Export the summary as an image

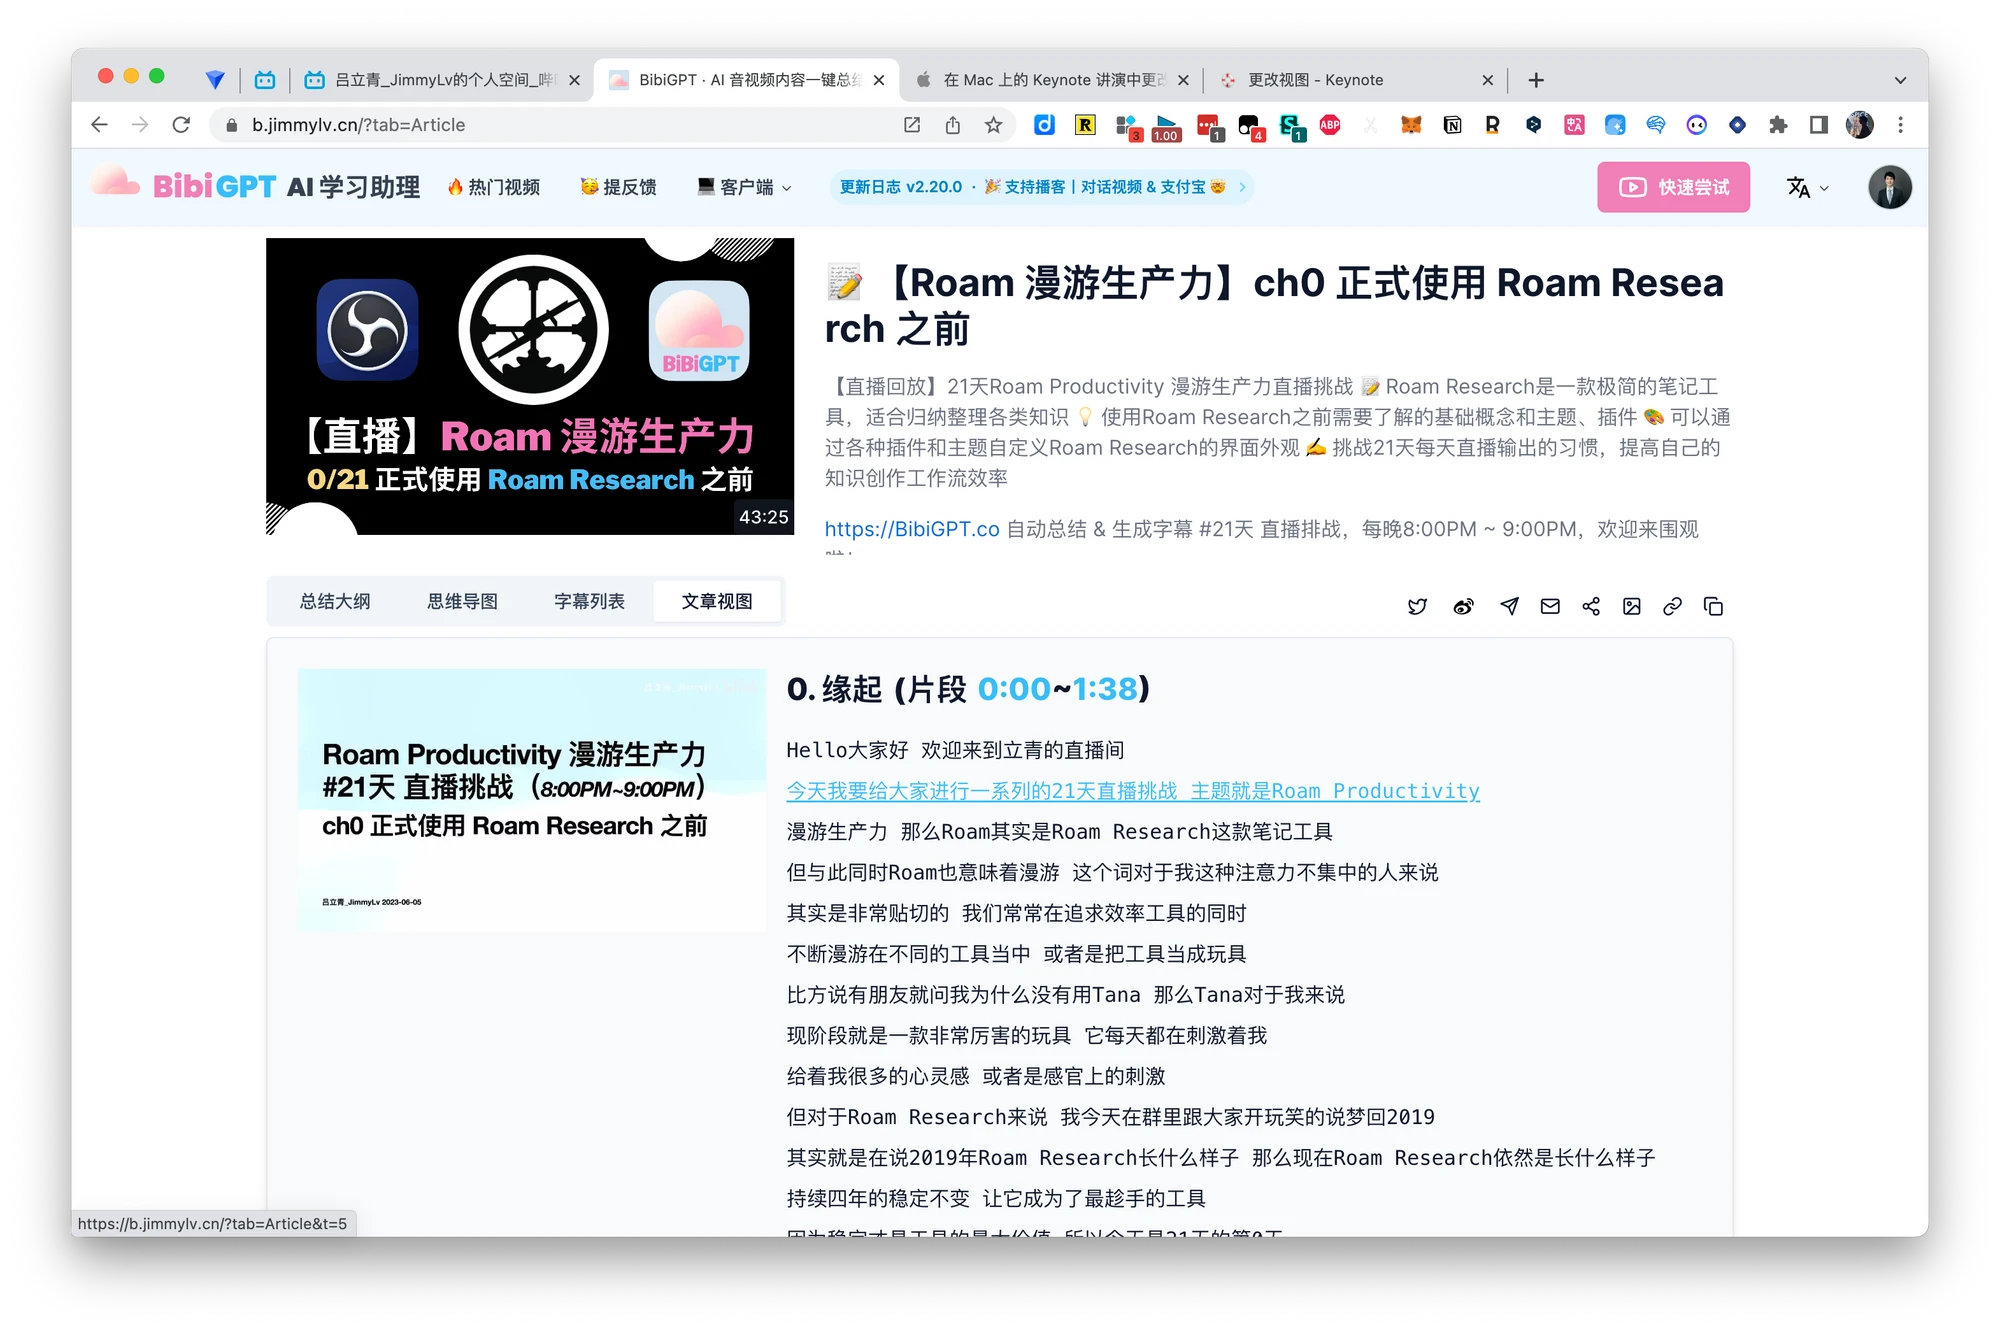point(1632,606)
